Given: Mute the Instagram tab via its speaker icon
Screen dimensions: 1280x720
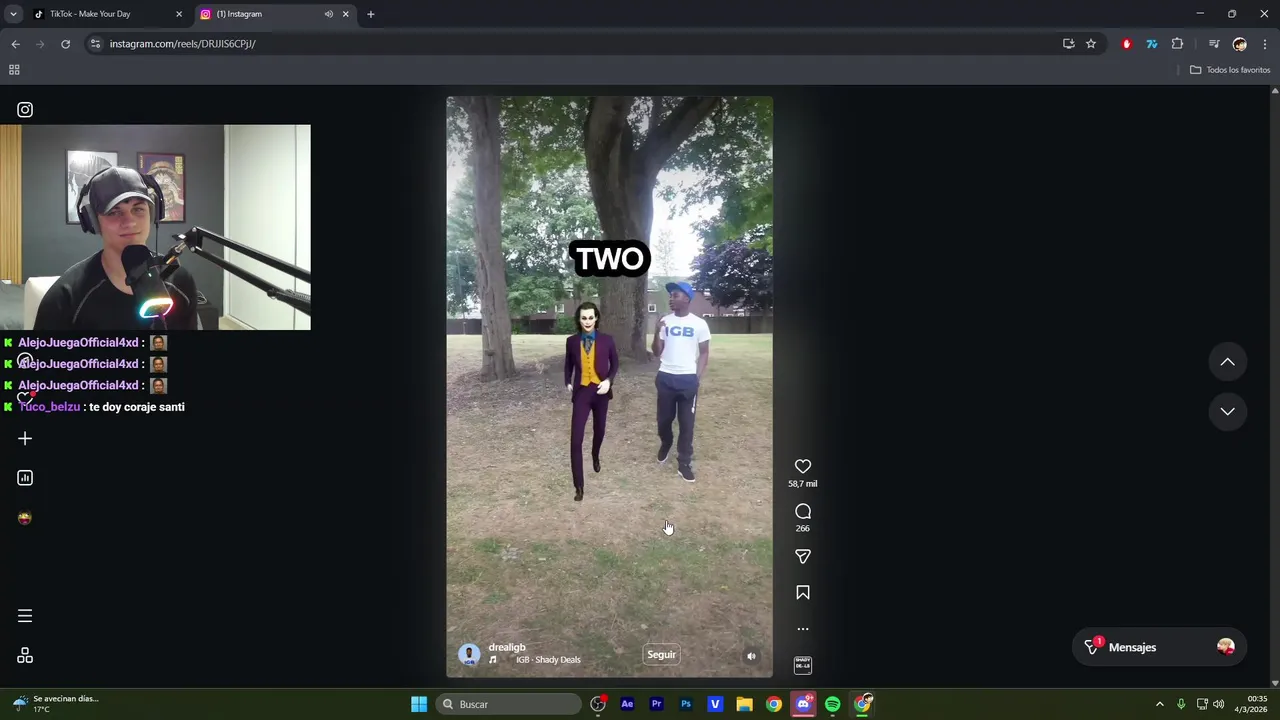Looking at the screenshot, I should point(328,14).
